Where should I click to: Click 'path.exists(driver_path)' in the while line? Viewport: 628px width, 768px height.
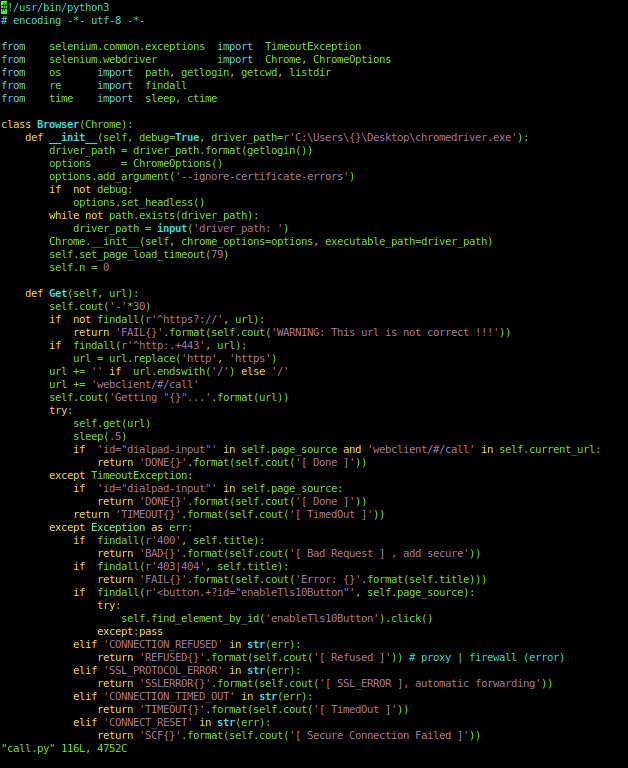[181, 216]
